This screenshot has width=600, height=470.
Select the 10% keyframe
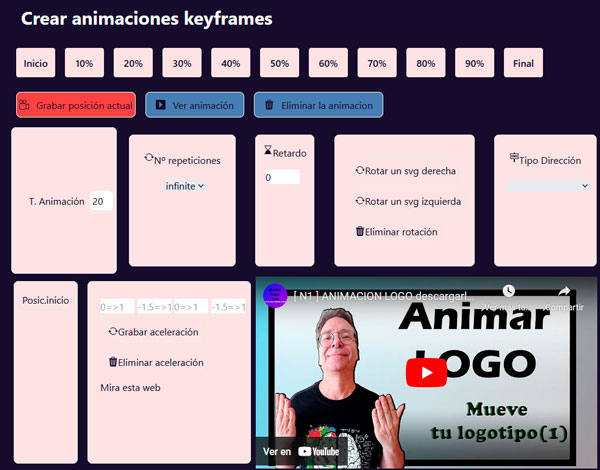pos(84,63)
